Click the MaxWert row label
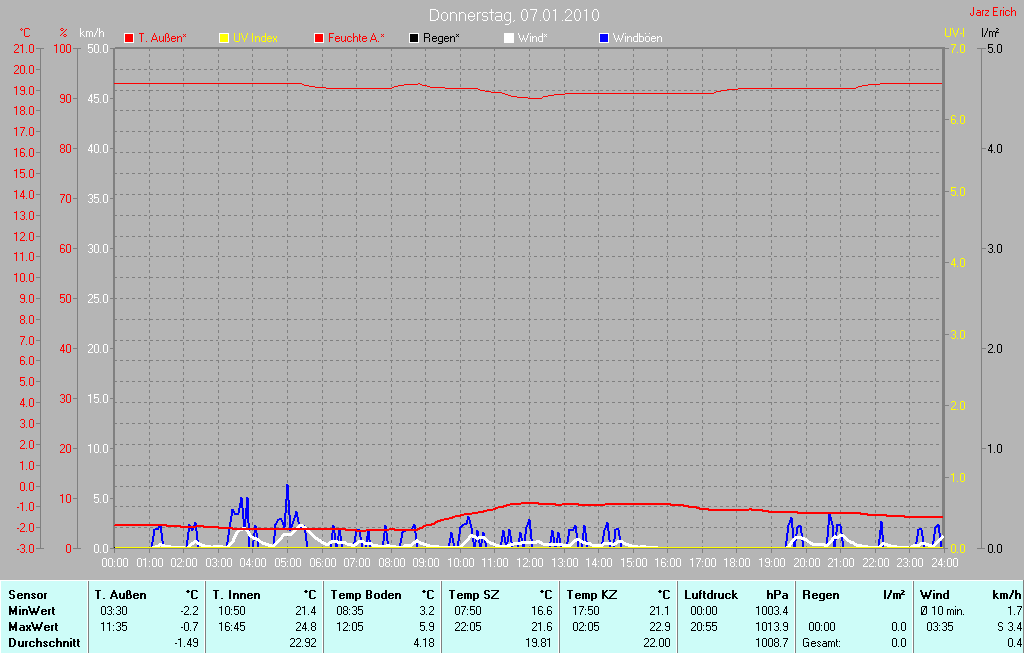The image size is (1024, 653). pos(33,626)
